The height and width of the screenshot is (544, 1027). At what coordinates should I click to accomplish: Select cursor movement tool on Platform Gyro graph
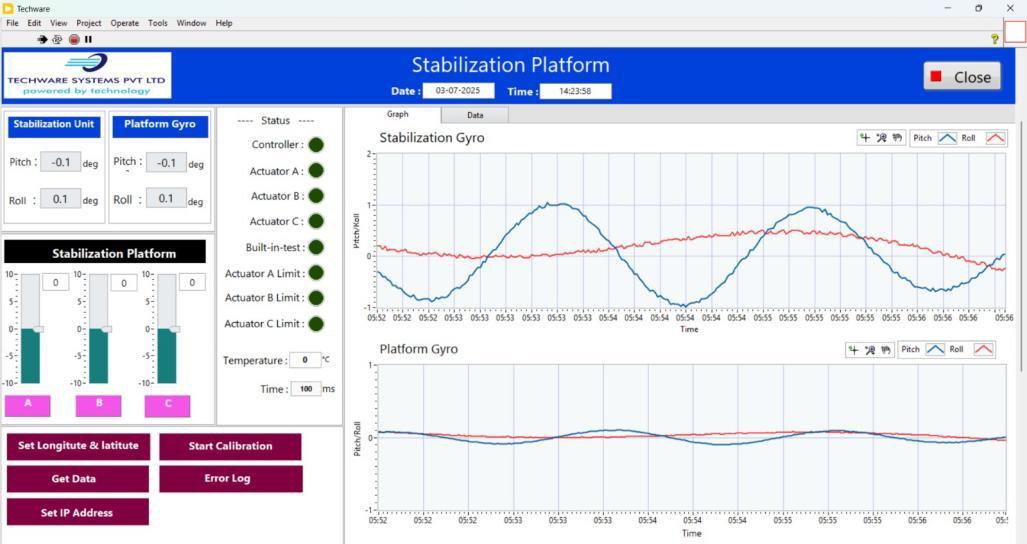pos(853,350)
